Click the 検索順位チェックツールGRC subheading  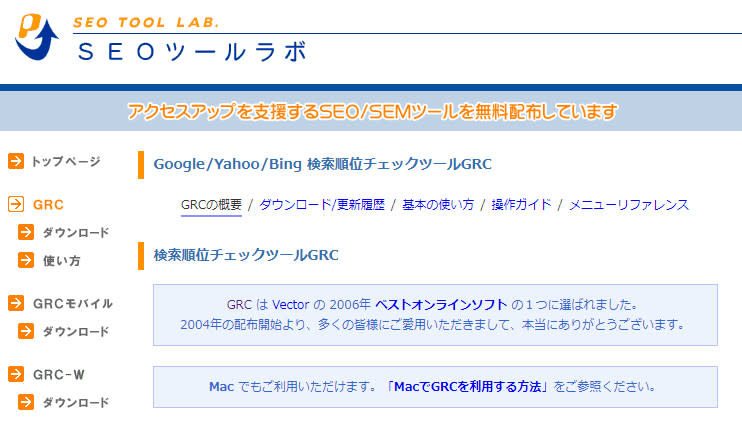tap(246, 255)
